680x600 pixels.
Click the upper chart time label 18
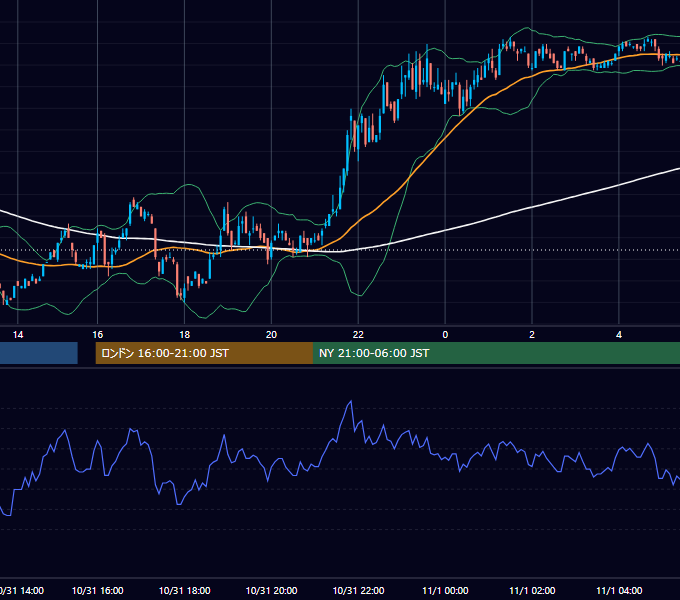[x=184, y=335]
